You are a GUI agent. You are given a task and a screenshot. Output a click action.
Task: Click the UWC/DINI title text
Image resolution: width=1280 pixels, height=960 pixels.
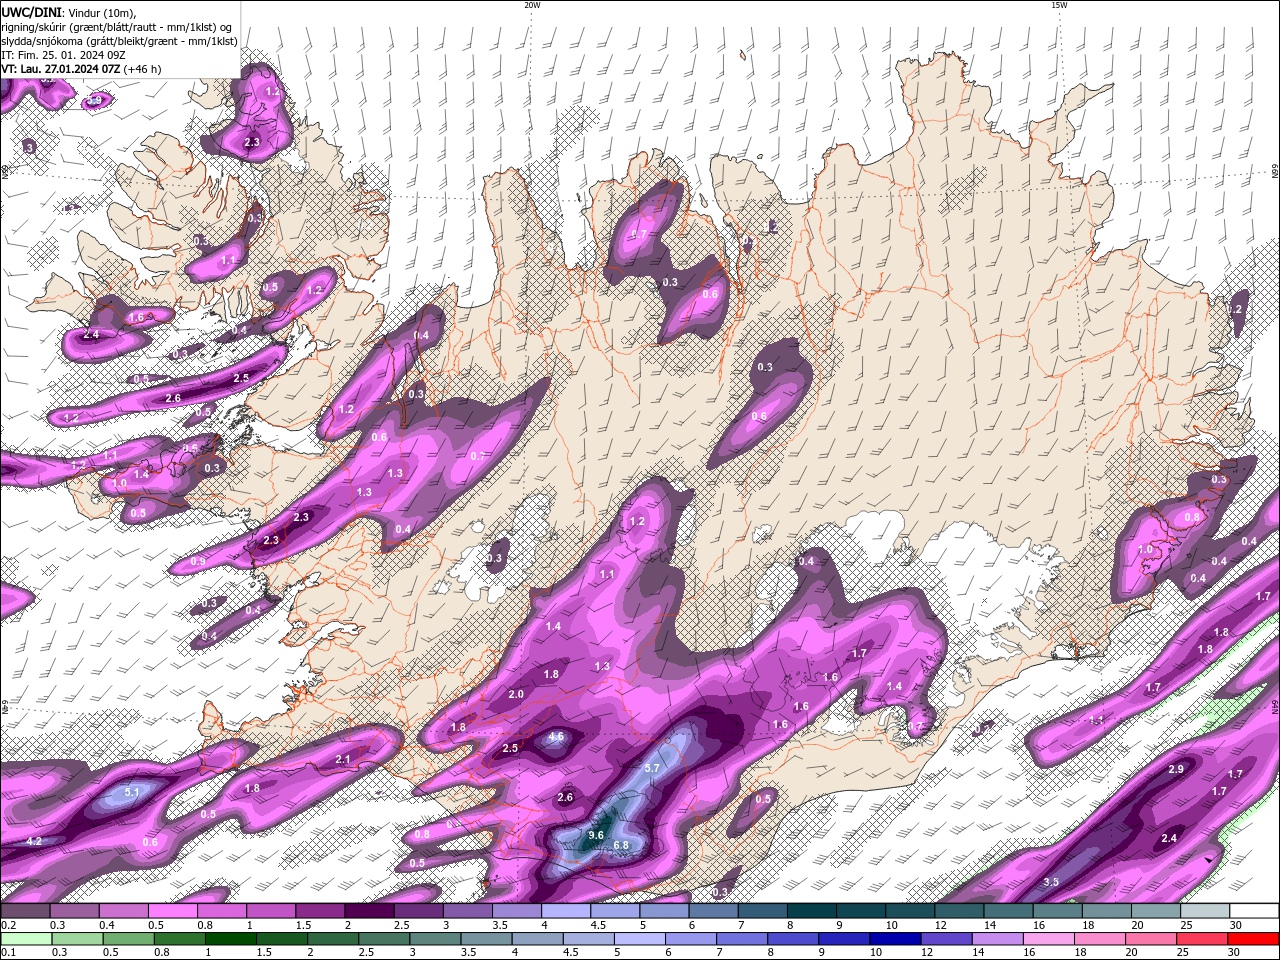[x=32, y=11]
